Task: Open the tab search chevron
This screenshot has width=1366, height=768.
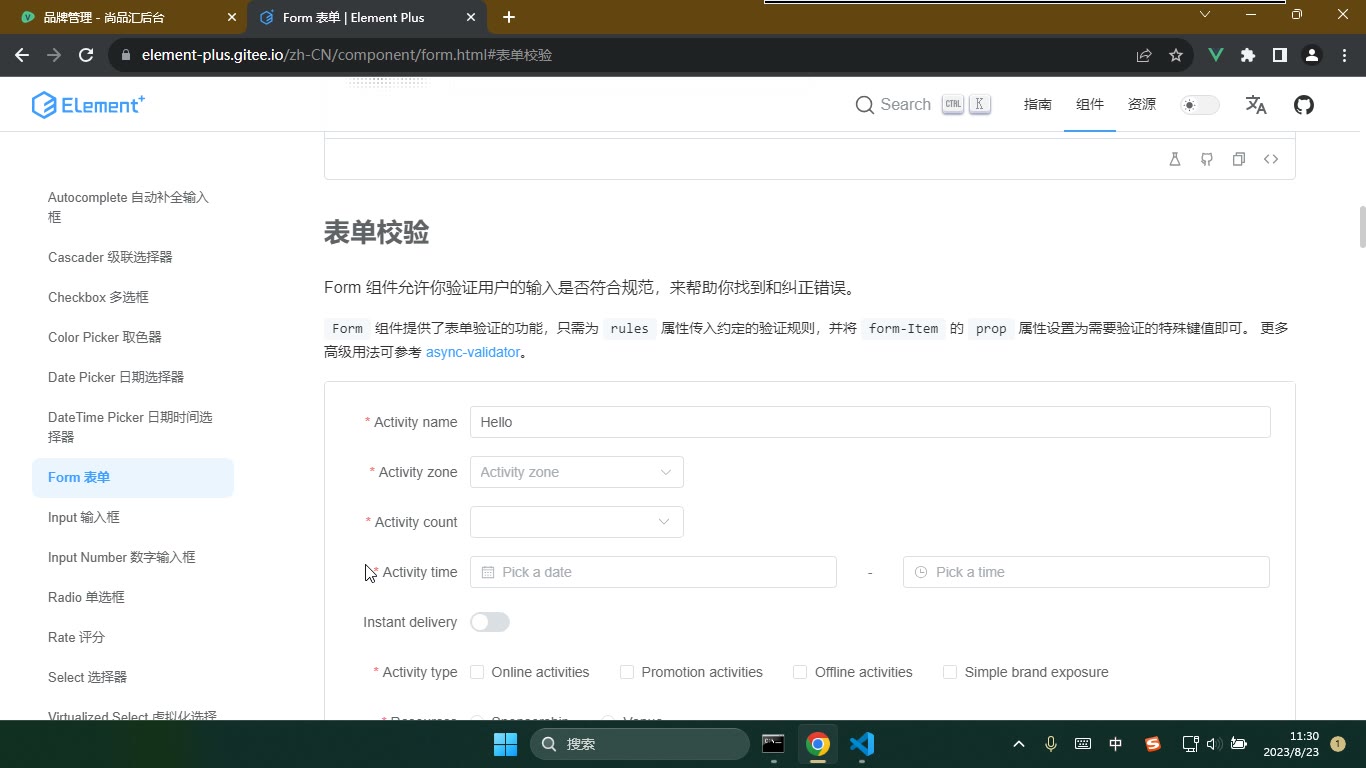Action: [1205, 14]
